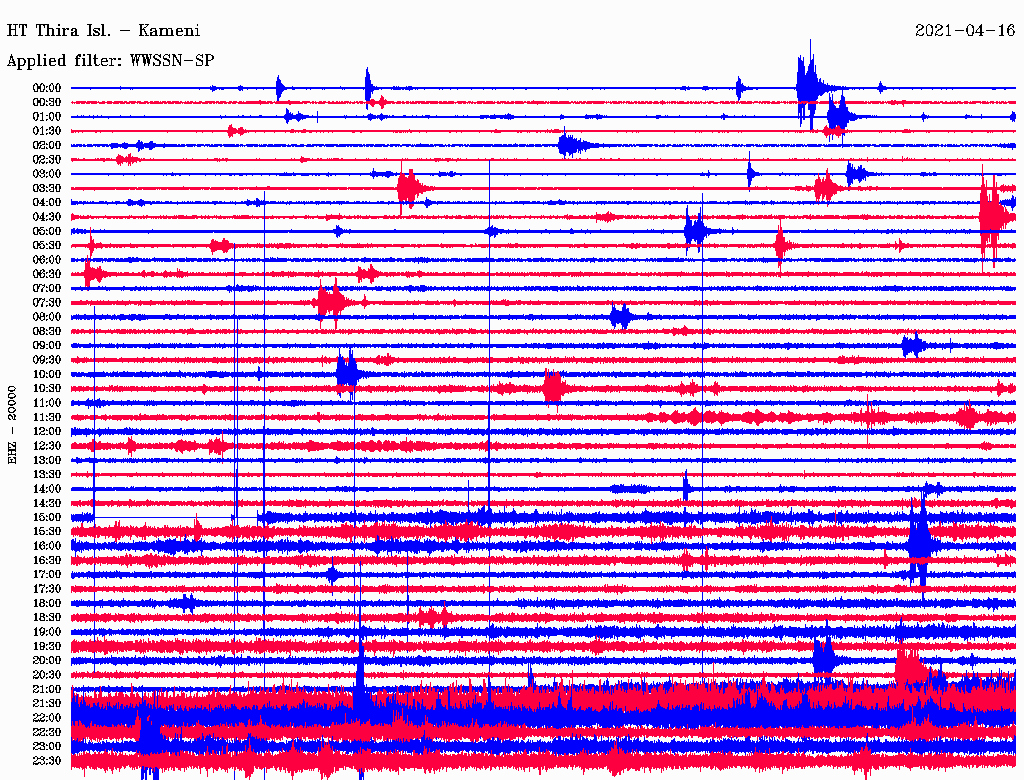Viewport: 1024px width, 780px height.
Task: Click the 16:00 time label
Action: pyautogui.click(x=47, y=546)
